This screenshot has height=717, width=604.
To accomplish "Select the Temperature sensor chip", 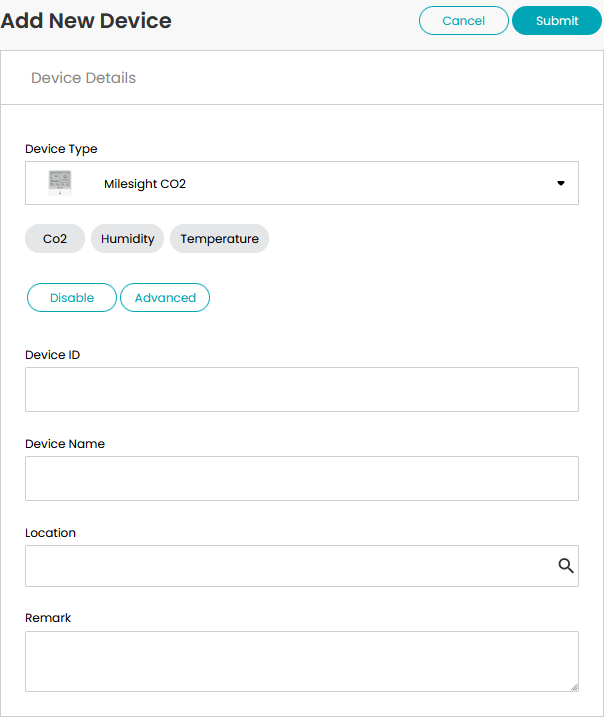I will [219, 239].
